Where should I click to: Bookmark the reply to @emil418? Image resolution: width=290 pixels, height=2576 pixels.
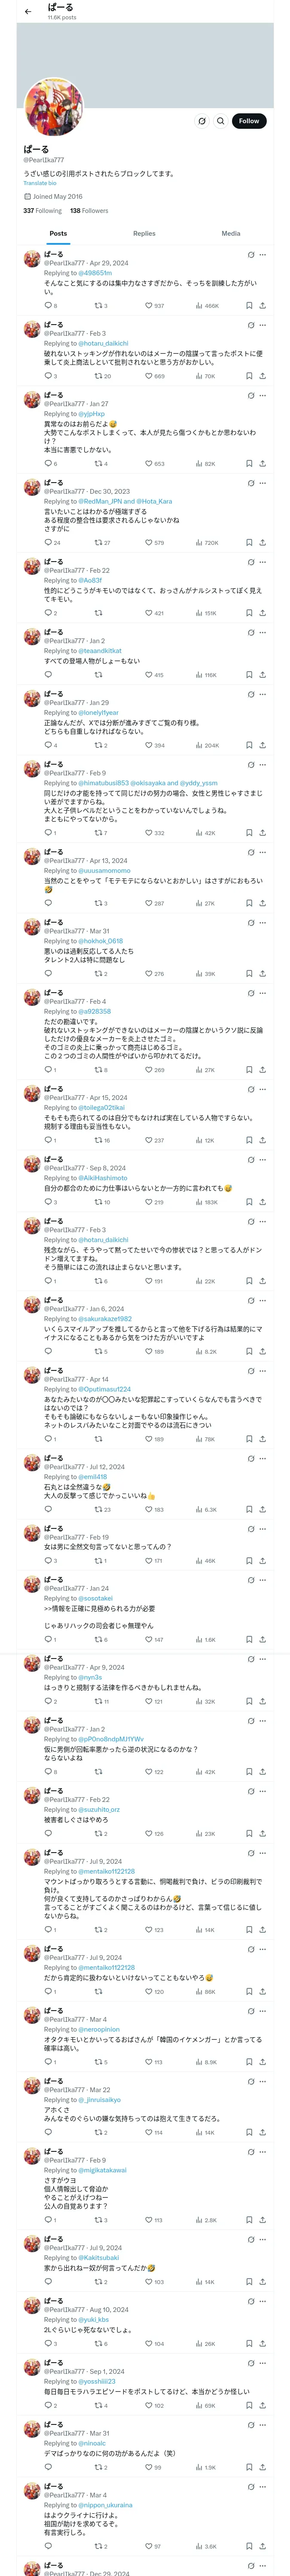[249, 1510]
